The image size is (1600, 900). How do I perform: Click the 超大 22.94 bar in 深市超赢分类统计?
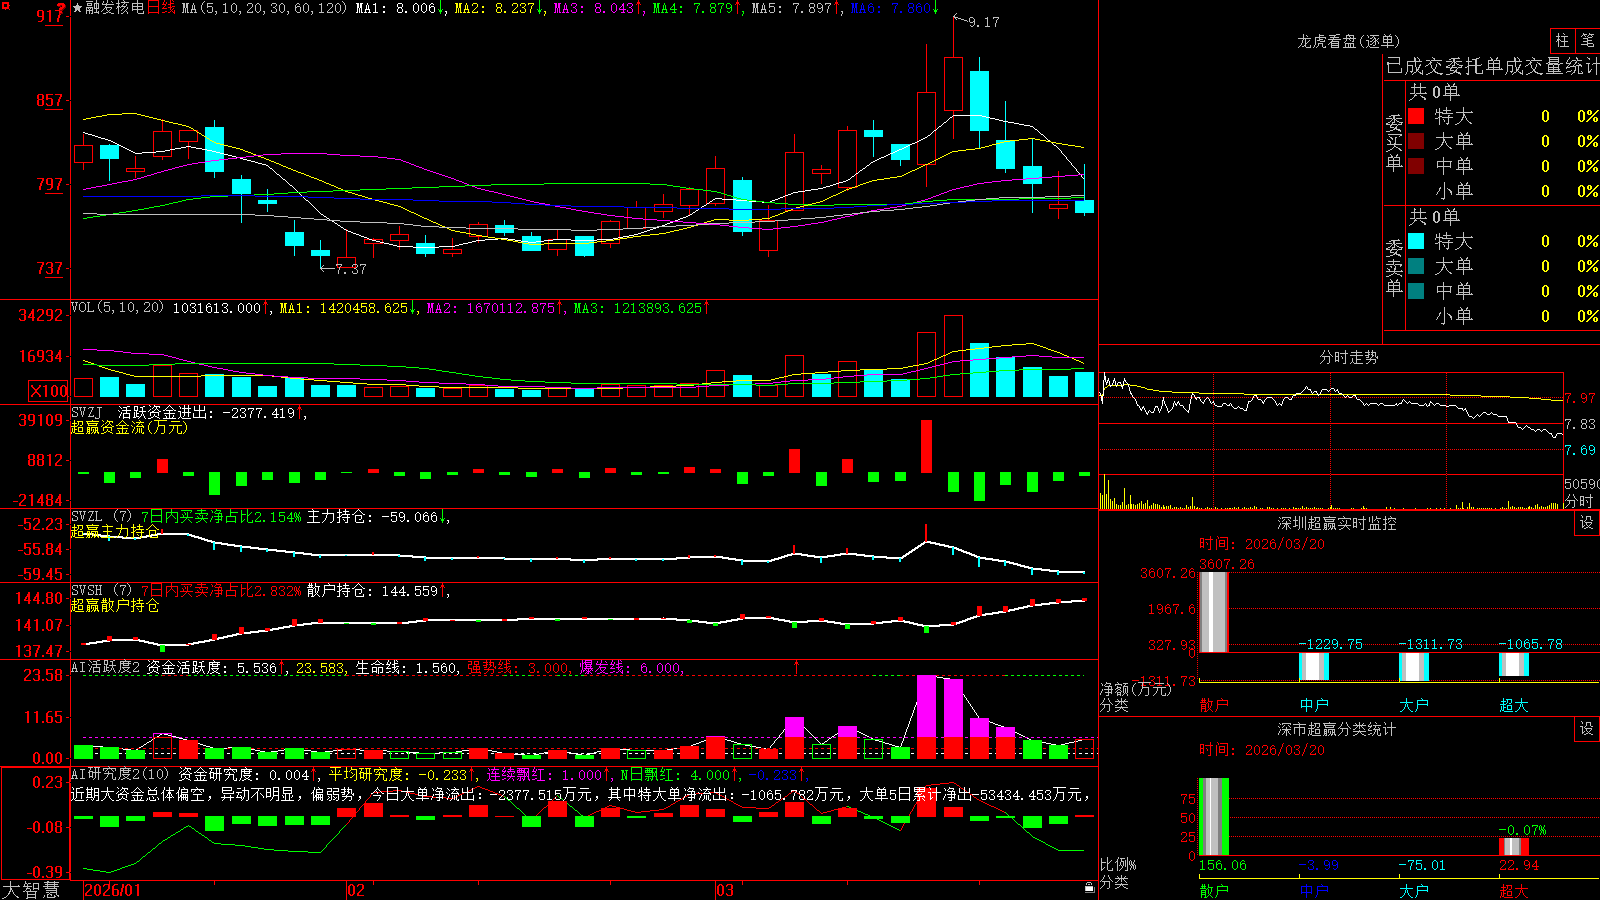1514,847
